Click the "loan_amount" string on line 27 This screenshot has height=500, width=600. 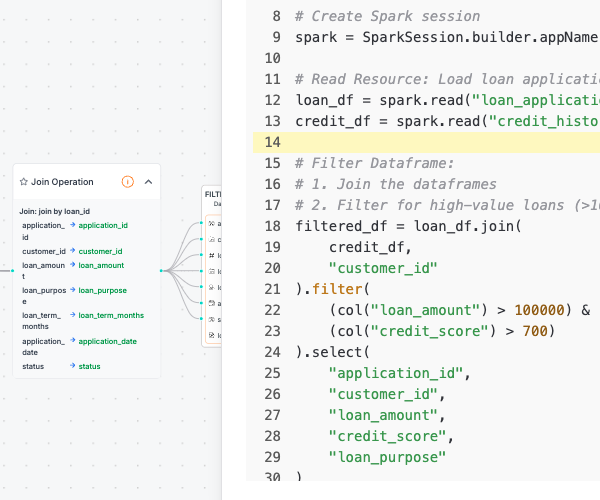coord(383,415)
